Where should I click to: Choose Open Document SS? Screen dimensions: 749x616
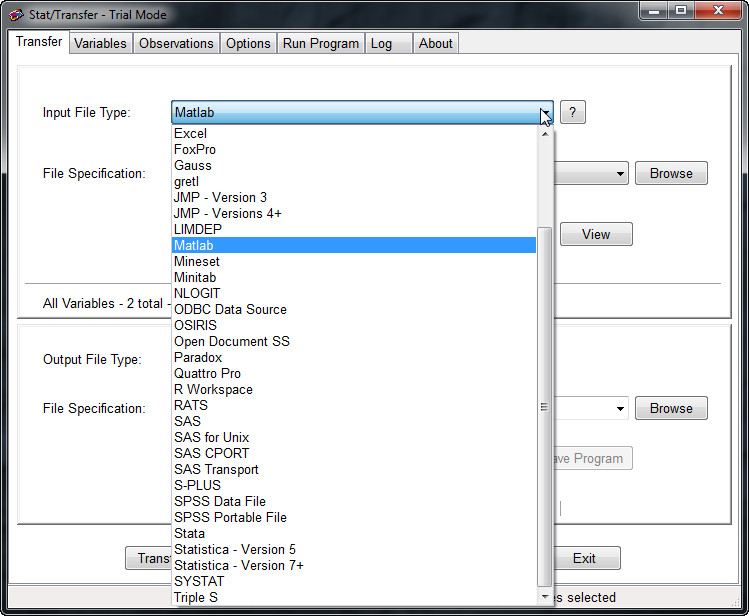point(353,341)
